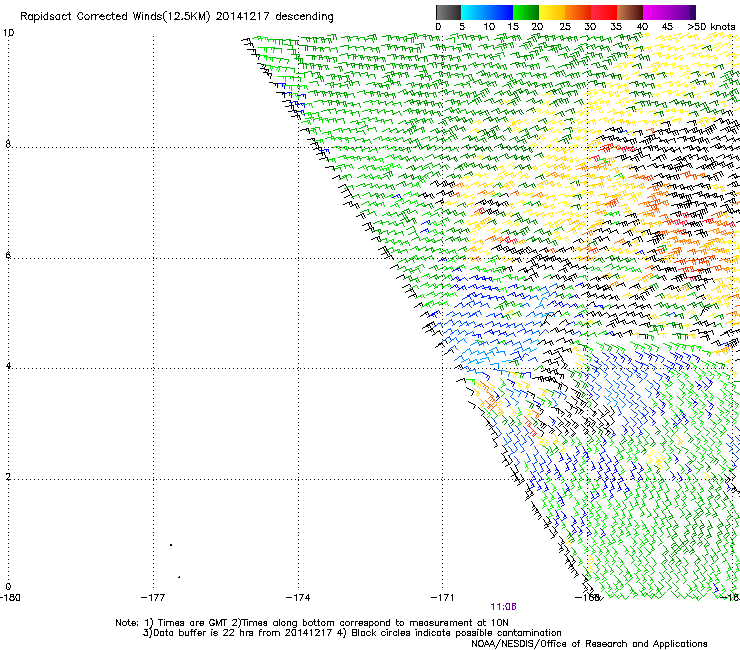Click the 'Data buffer is 22 hrs' note line
The width and height of the screenshot is (740, 650).
[352, 633]
